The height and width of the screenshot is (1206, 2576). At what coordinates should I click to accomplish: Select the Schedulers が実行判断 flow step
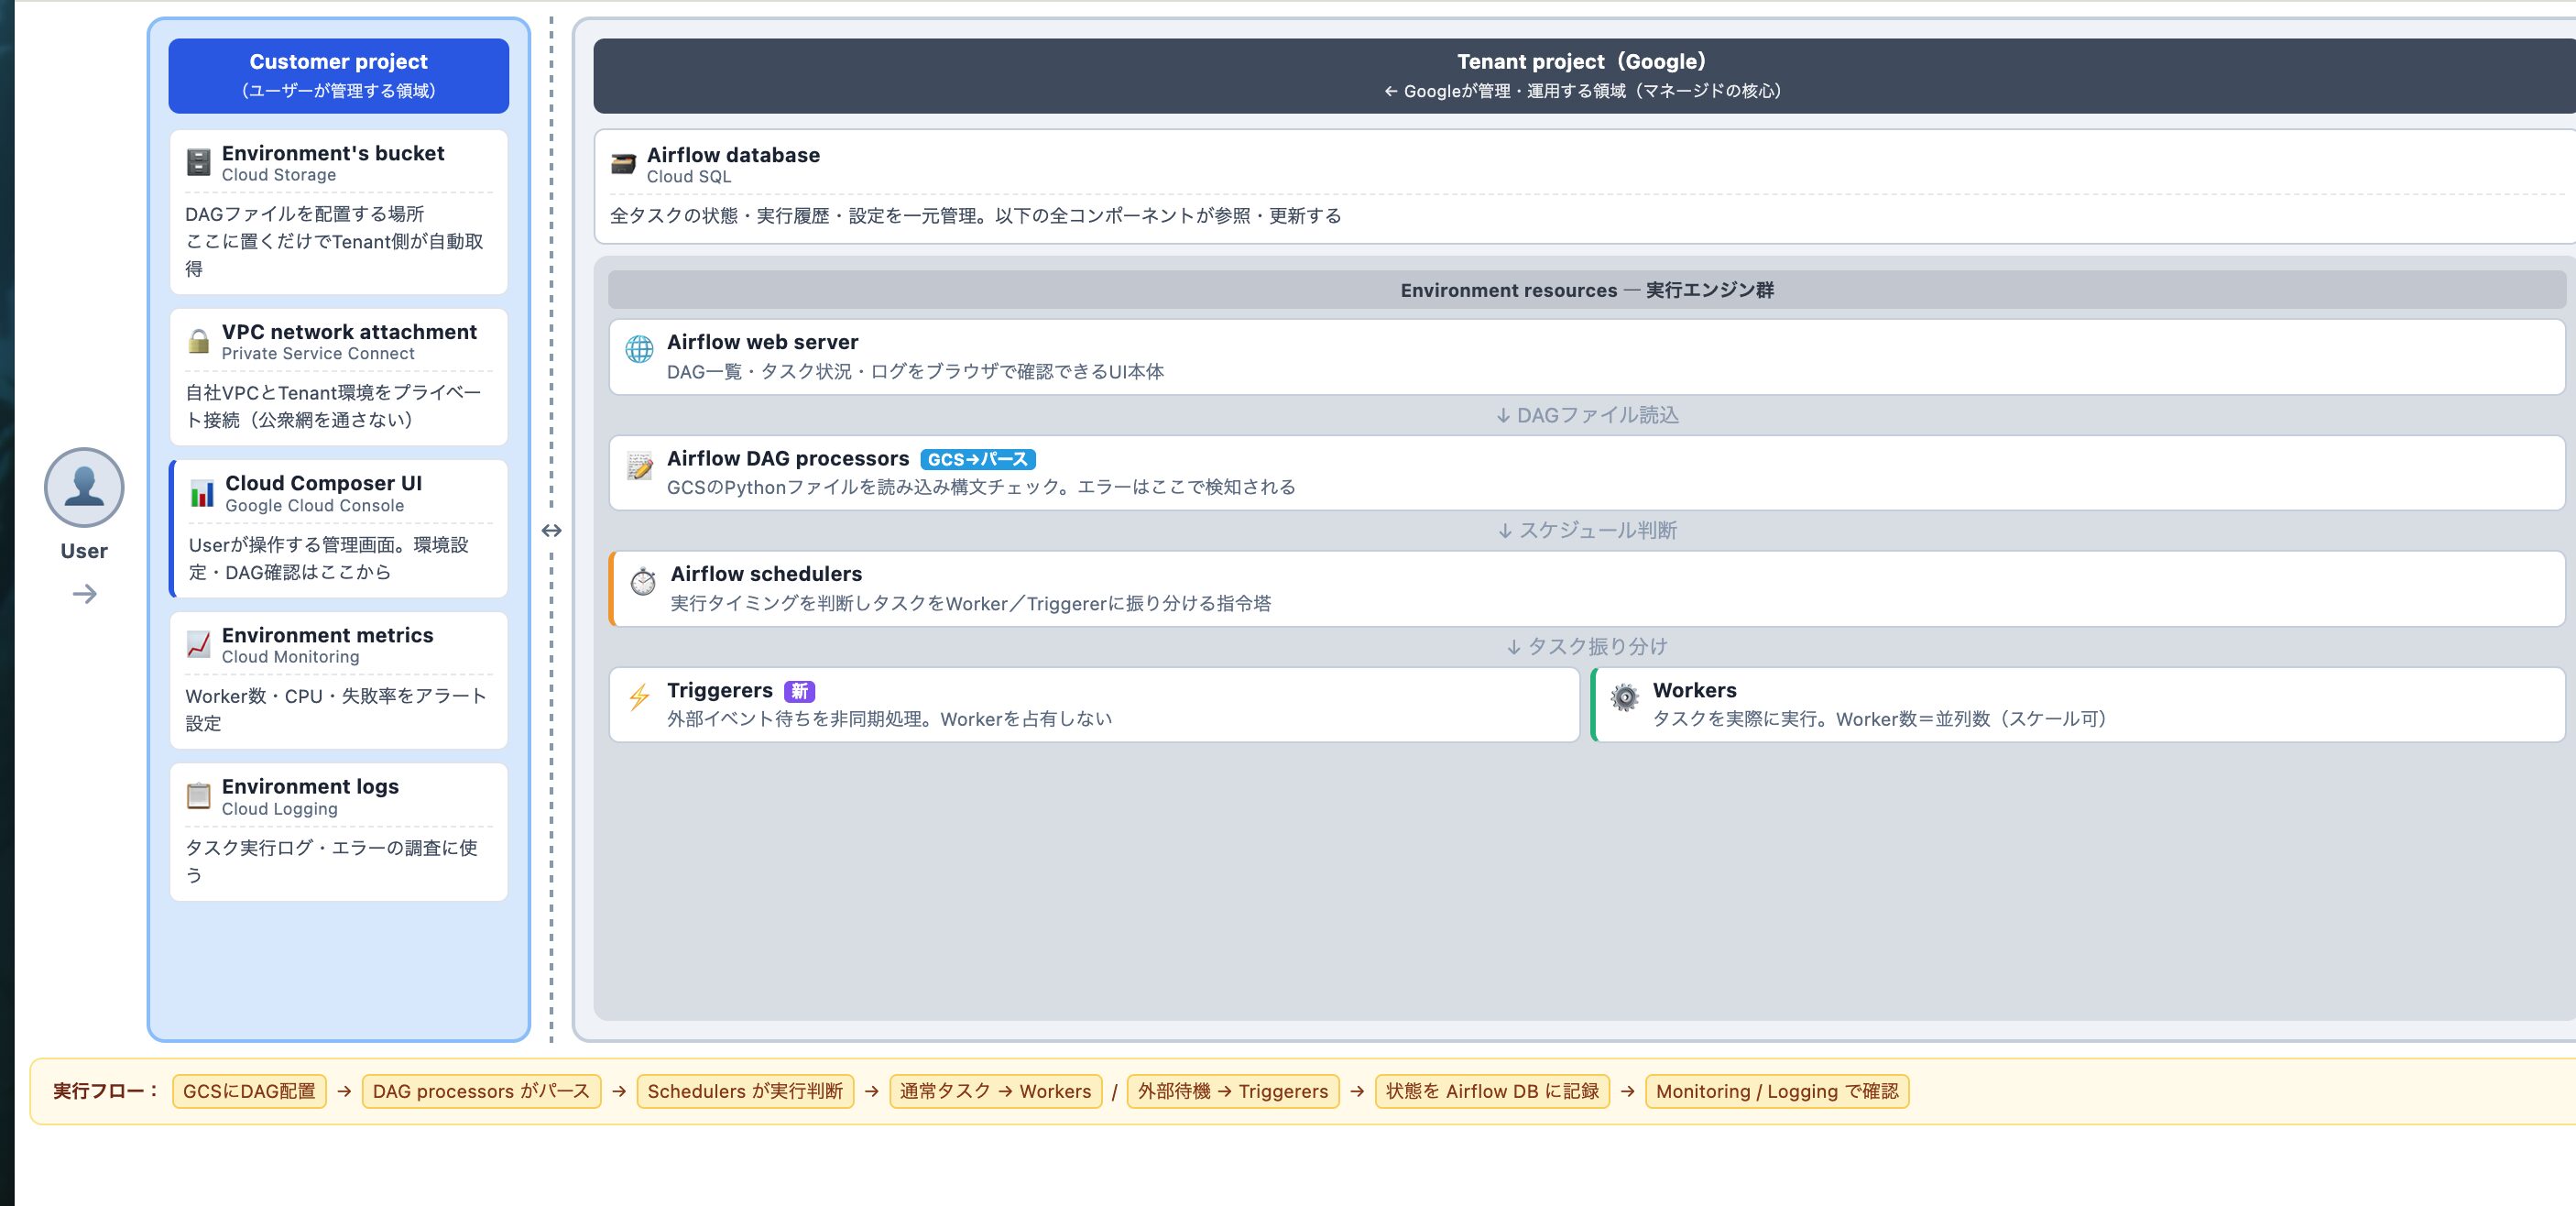[x=745, y=1091]
